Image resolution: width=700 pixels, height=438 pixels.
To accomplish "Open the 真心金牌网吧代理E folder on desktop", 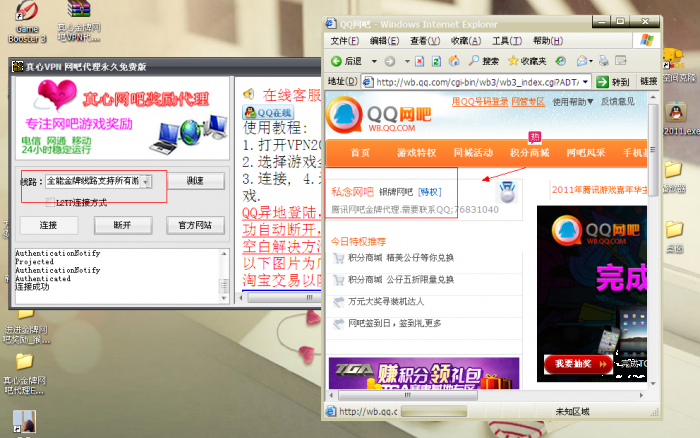I will point(24,374).
